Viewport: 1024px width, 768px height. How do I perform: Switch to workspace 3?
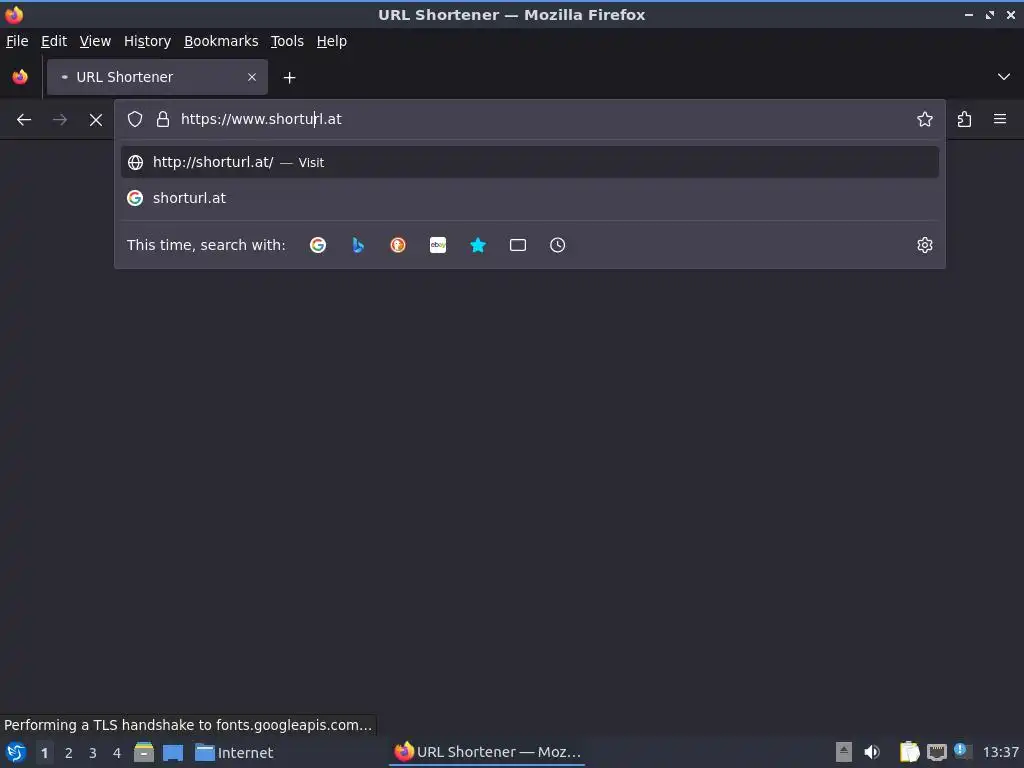93,753
